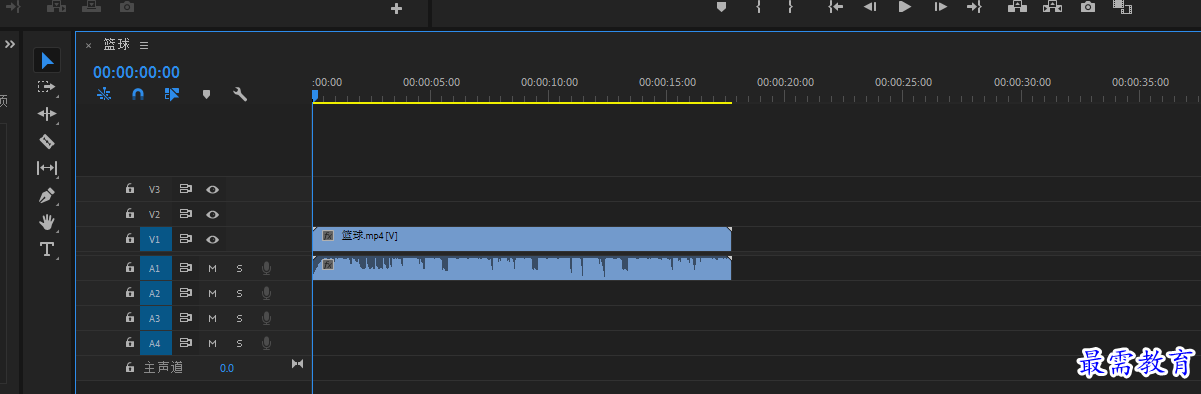Toggle sync lock on V3 track
The image size is (1201, 394).
coord(185,189)
